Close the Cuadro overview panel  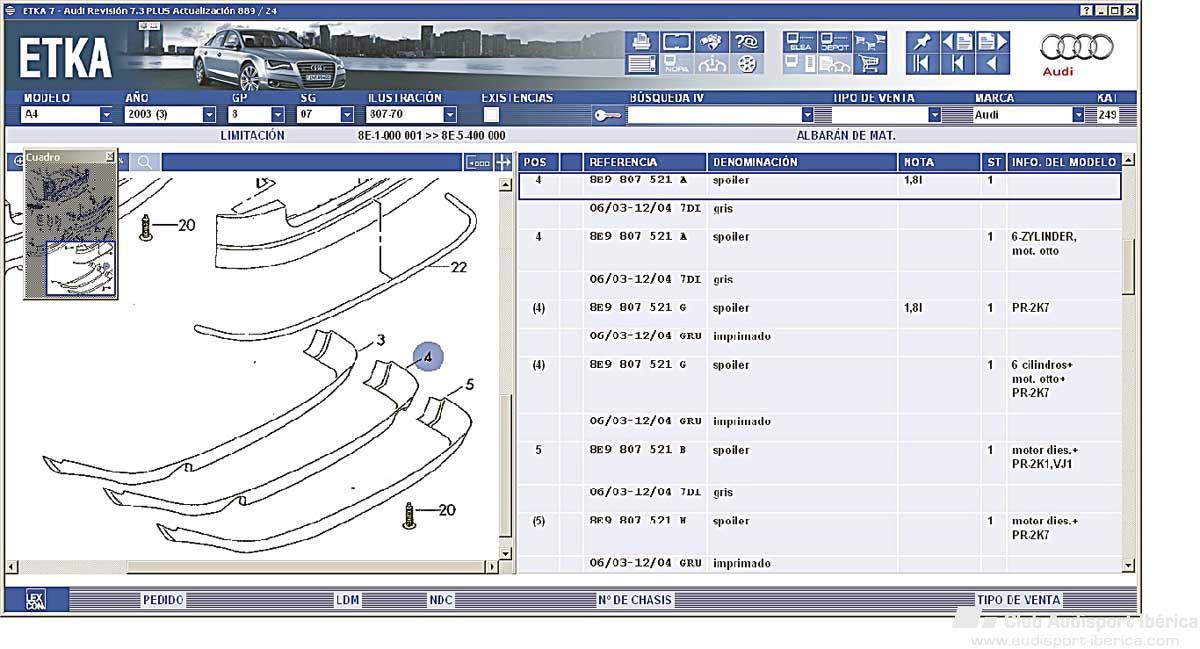tap(110, 157)
